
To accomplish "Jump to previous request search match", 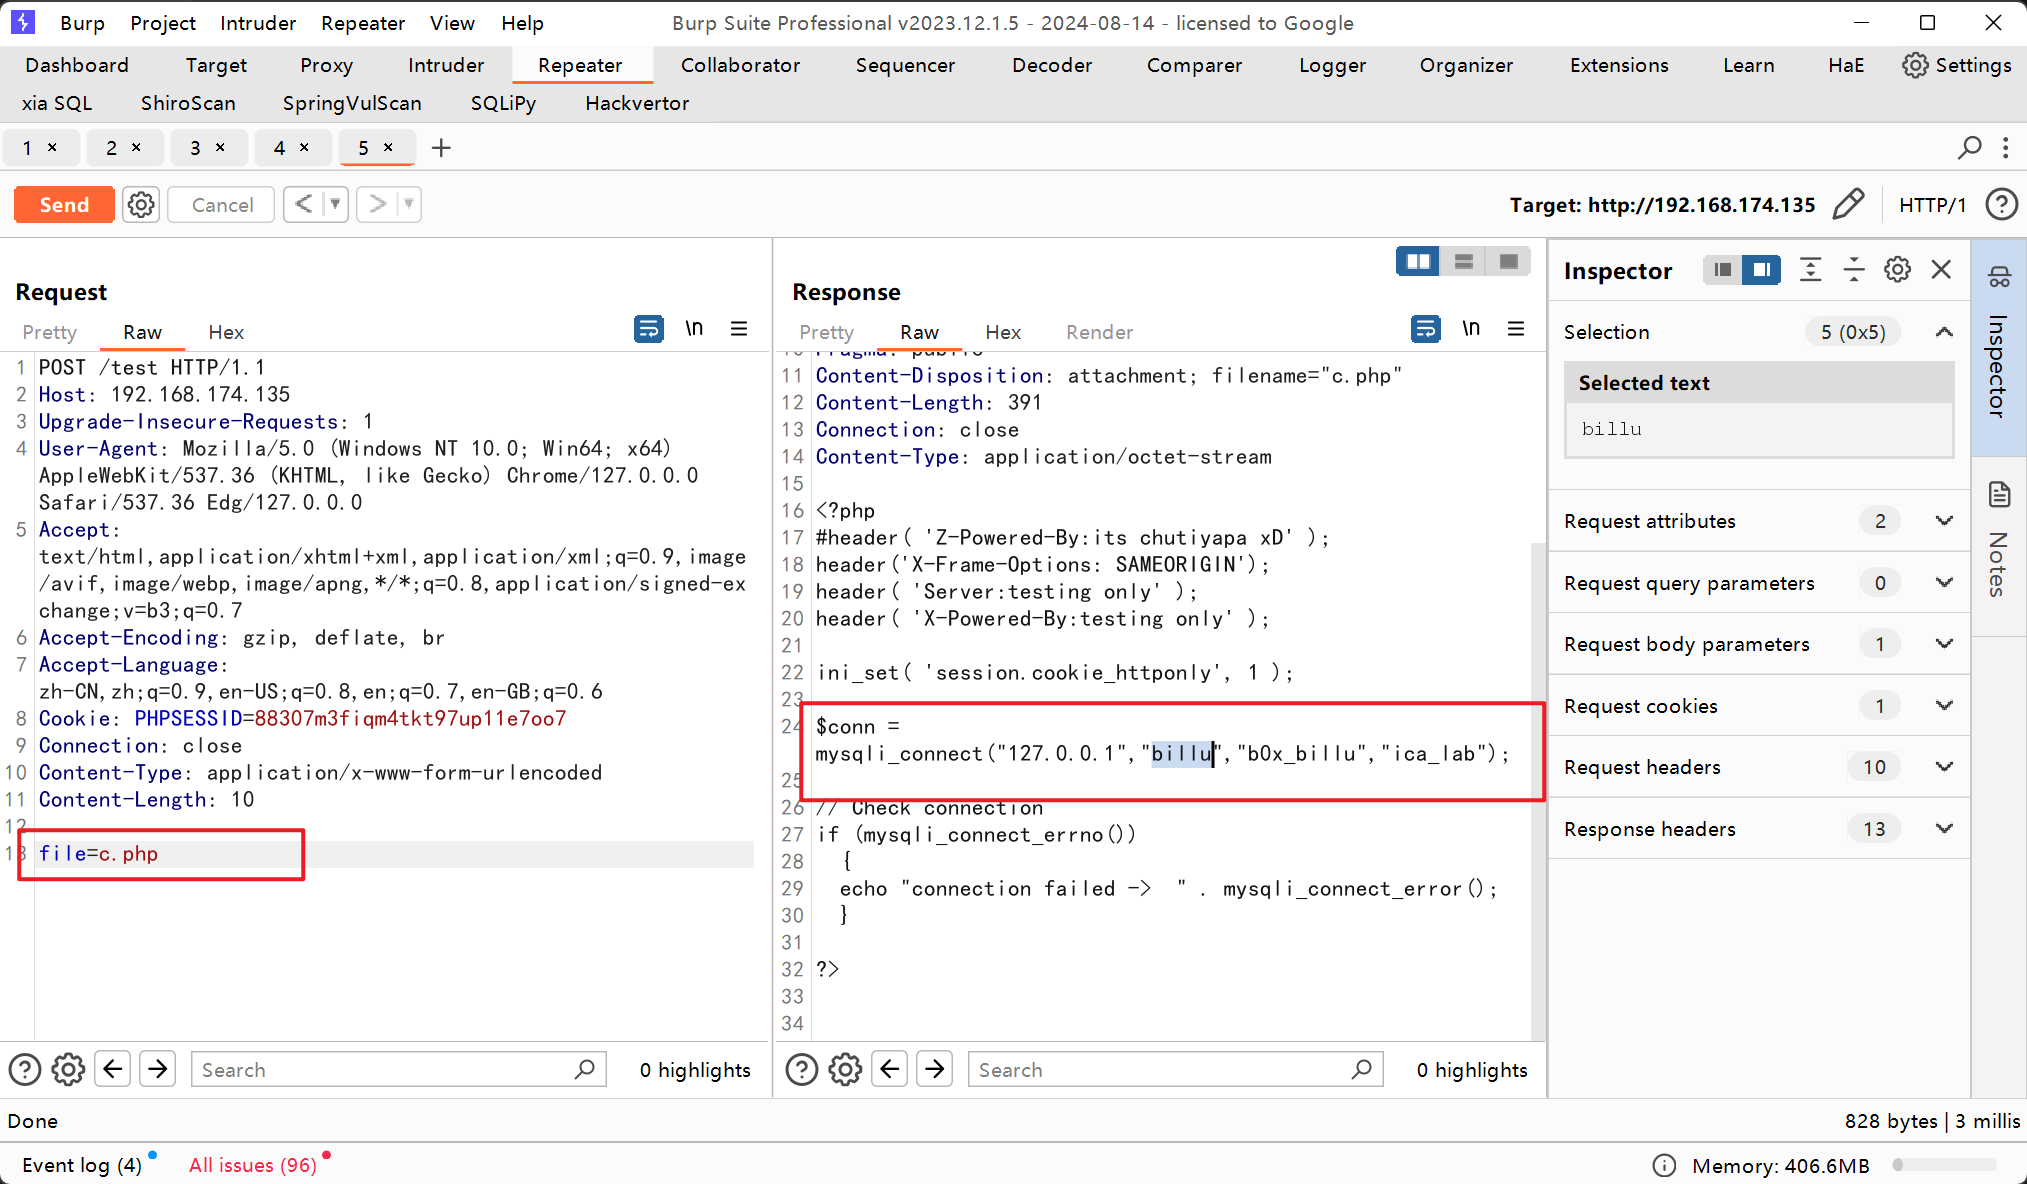I will click(113, 1070).
